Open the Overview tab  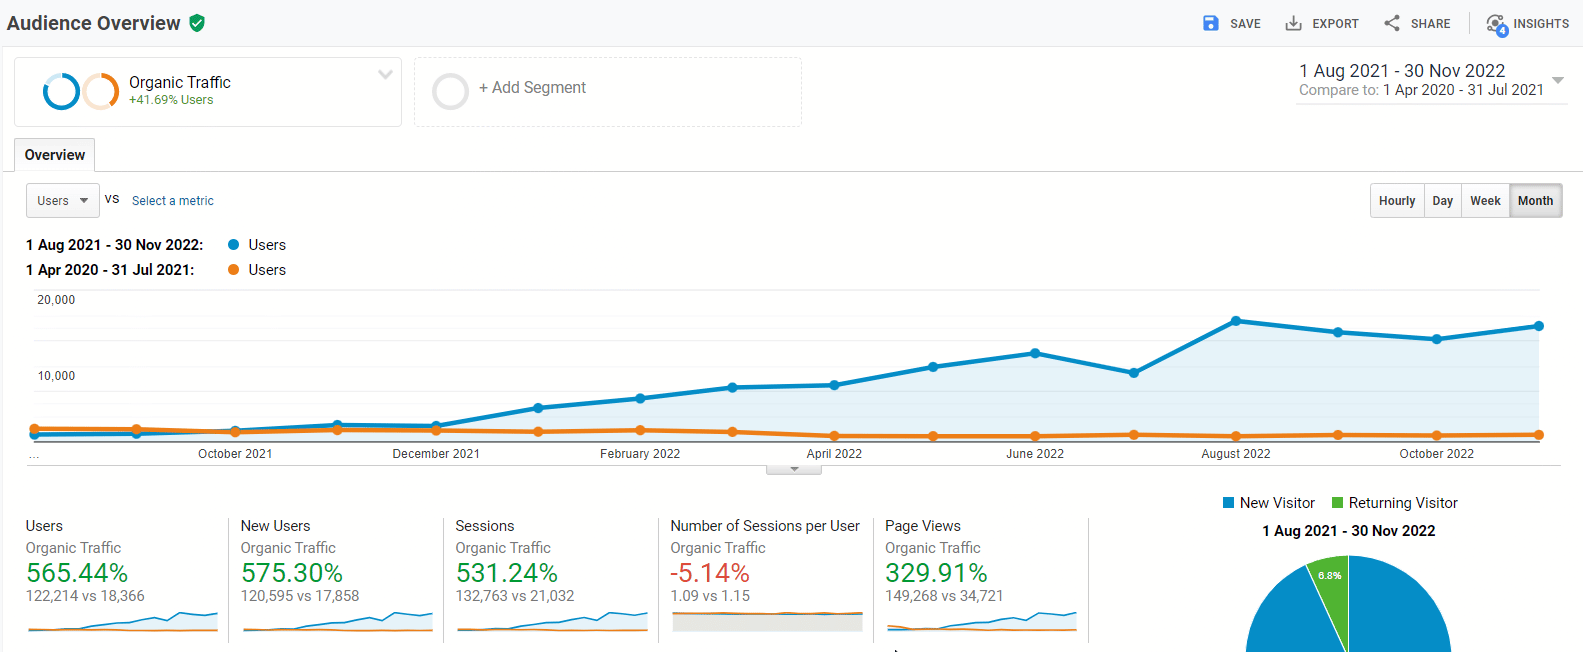click(x=55, y=155)
